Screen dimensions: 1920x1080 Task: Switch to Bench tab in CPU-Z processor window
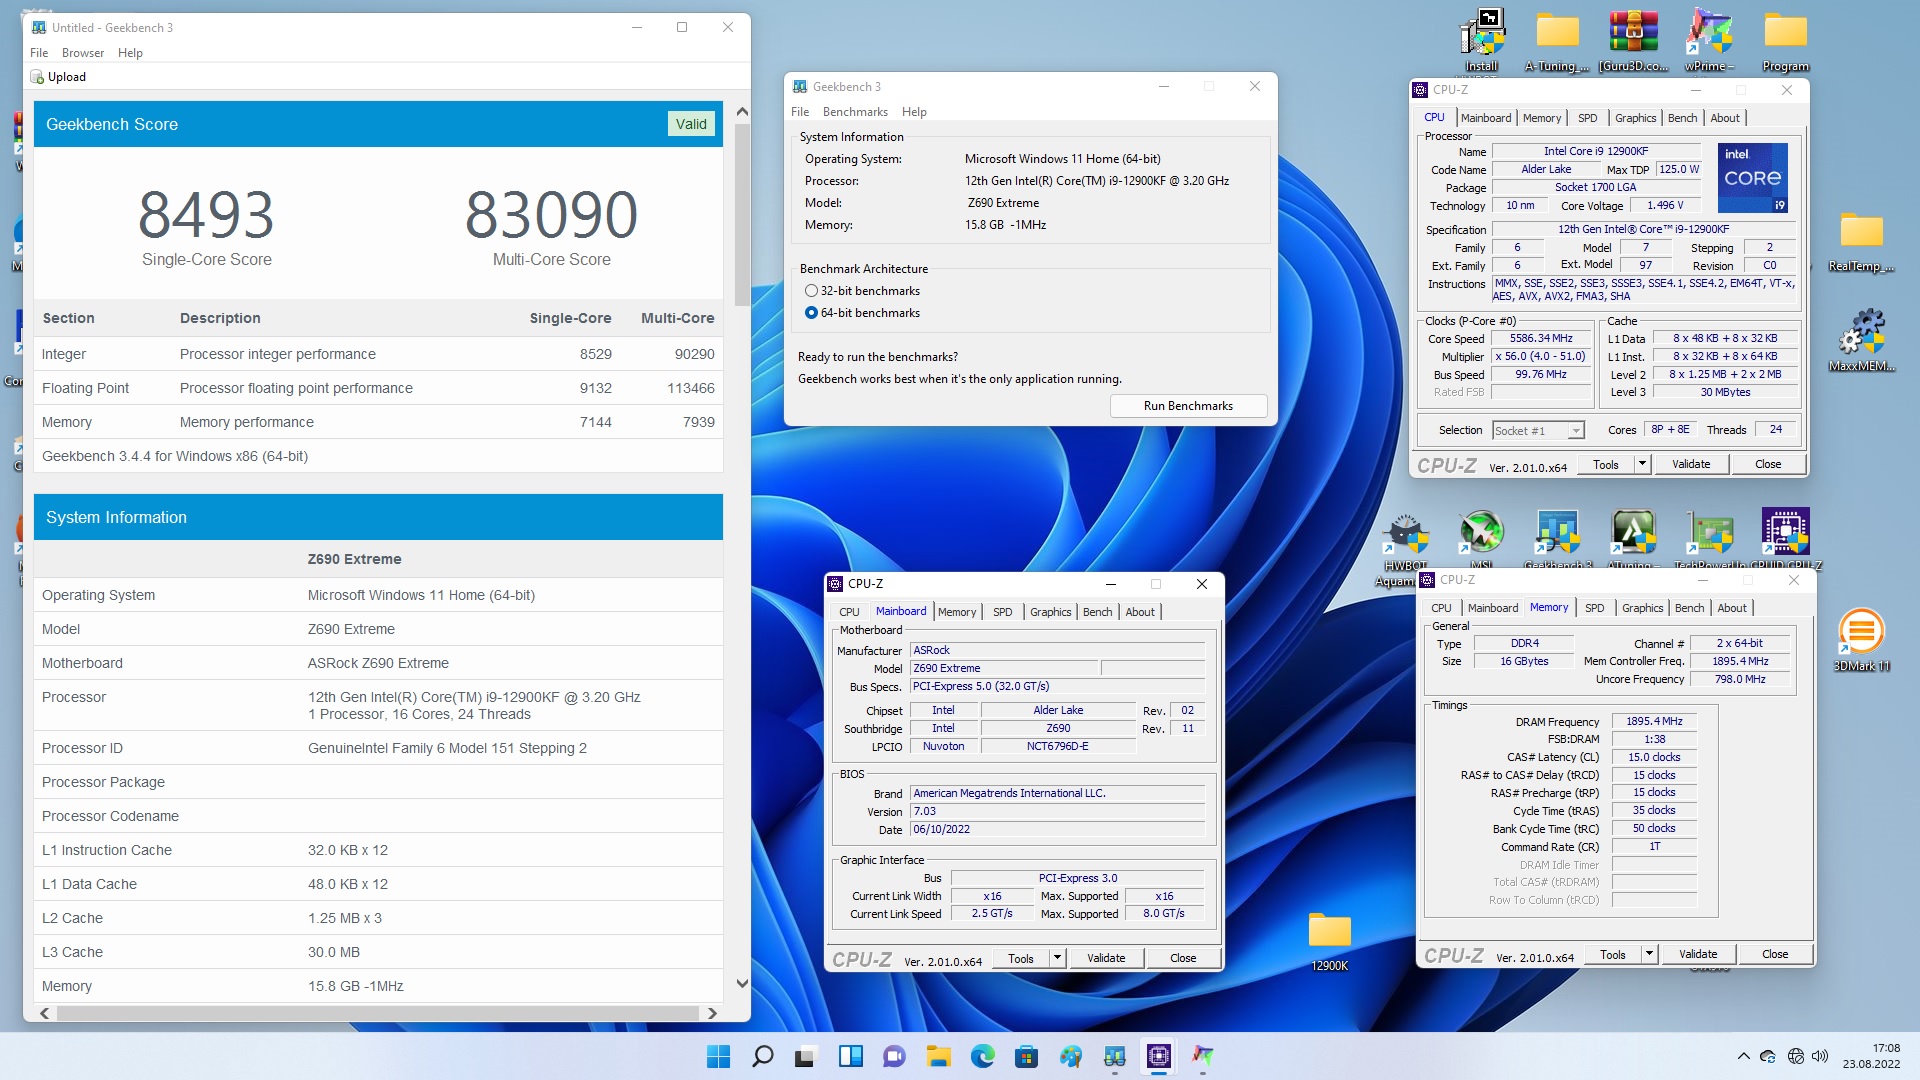pyautogui.click(x=1682, y=118)
